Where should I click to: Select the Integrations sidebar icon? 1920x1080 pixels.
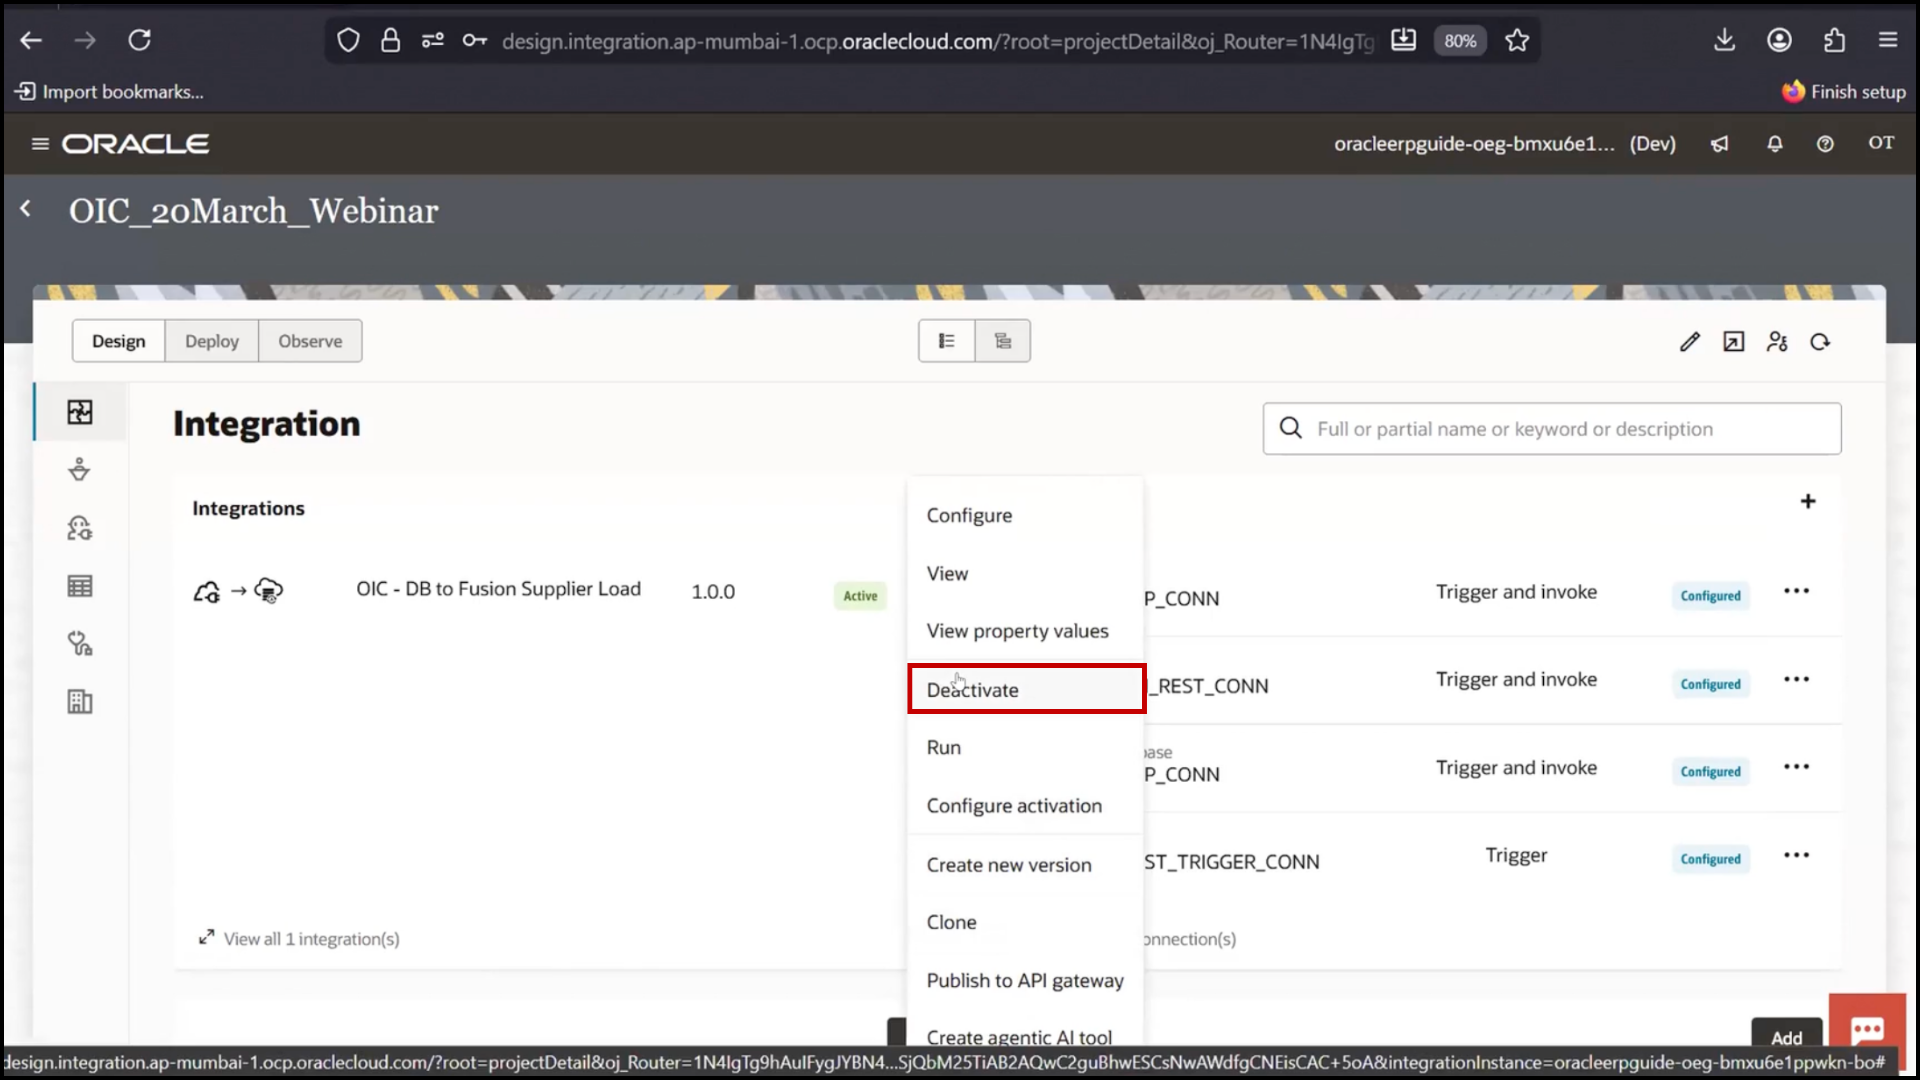click(x=80, y=412)
